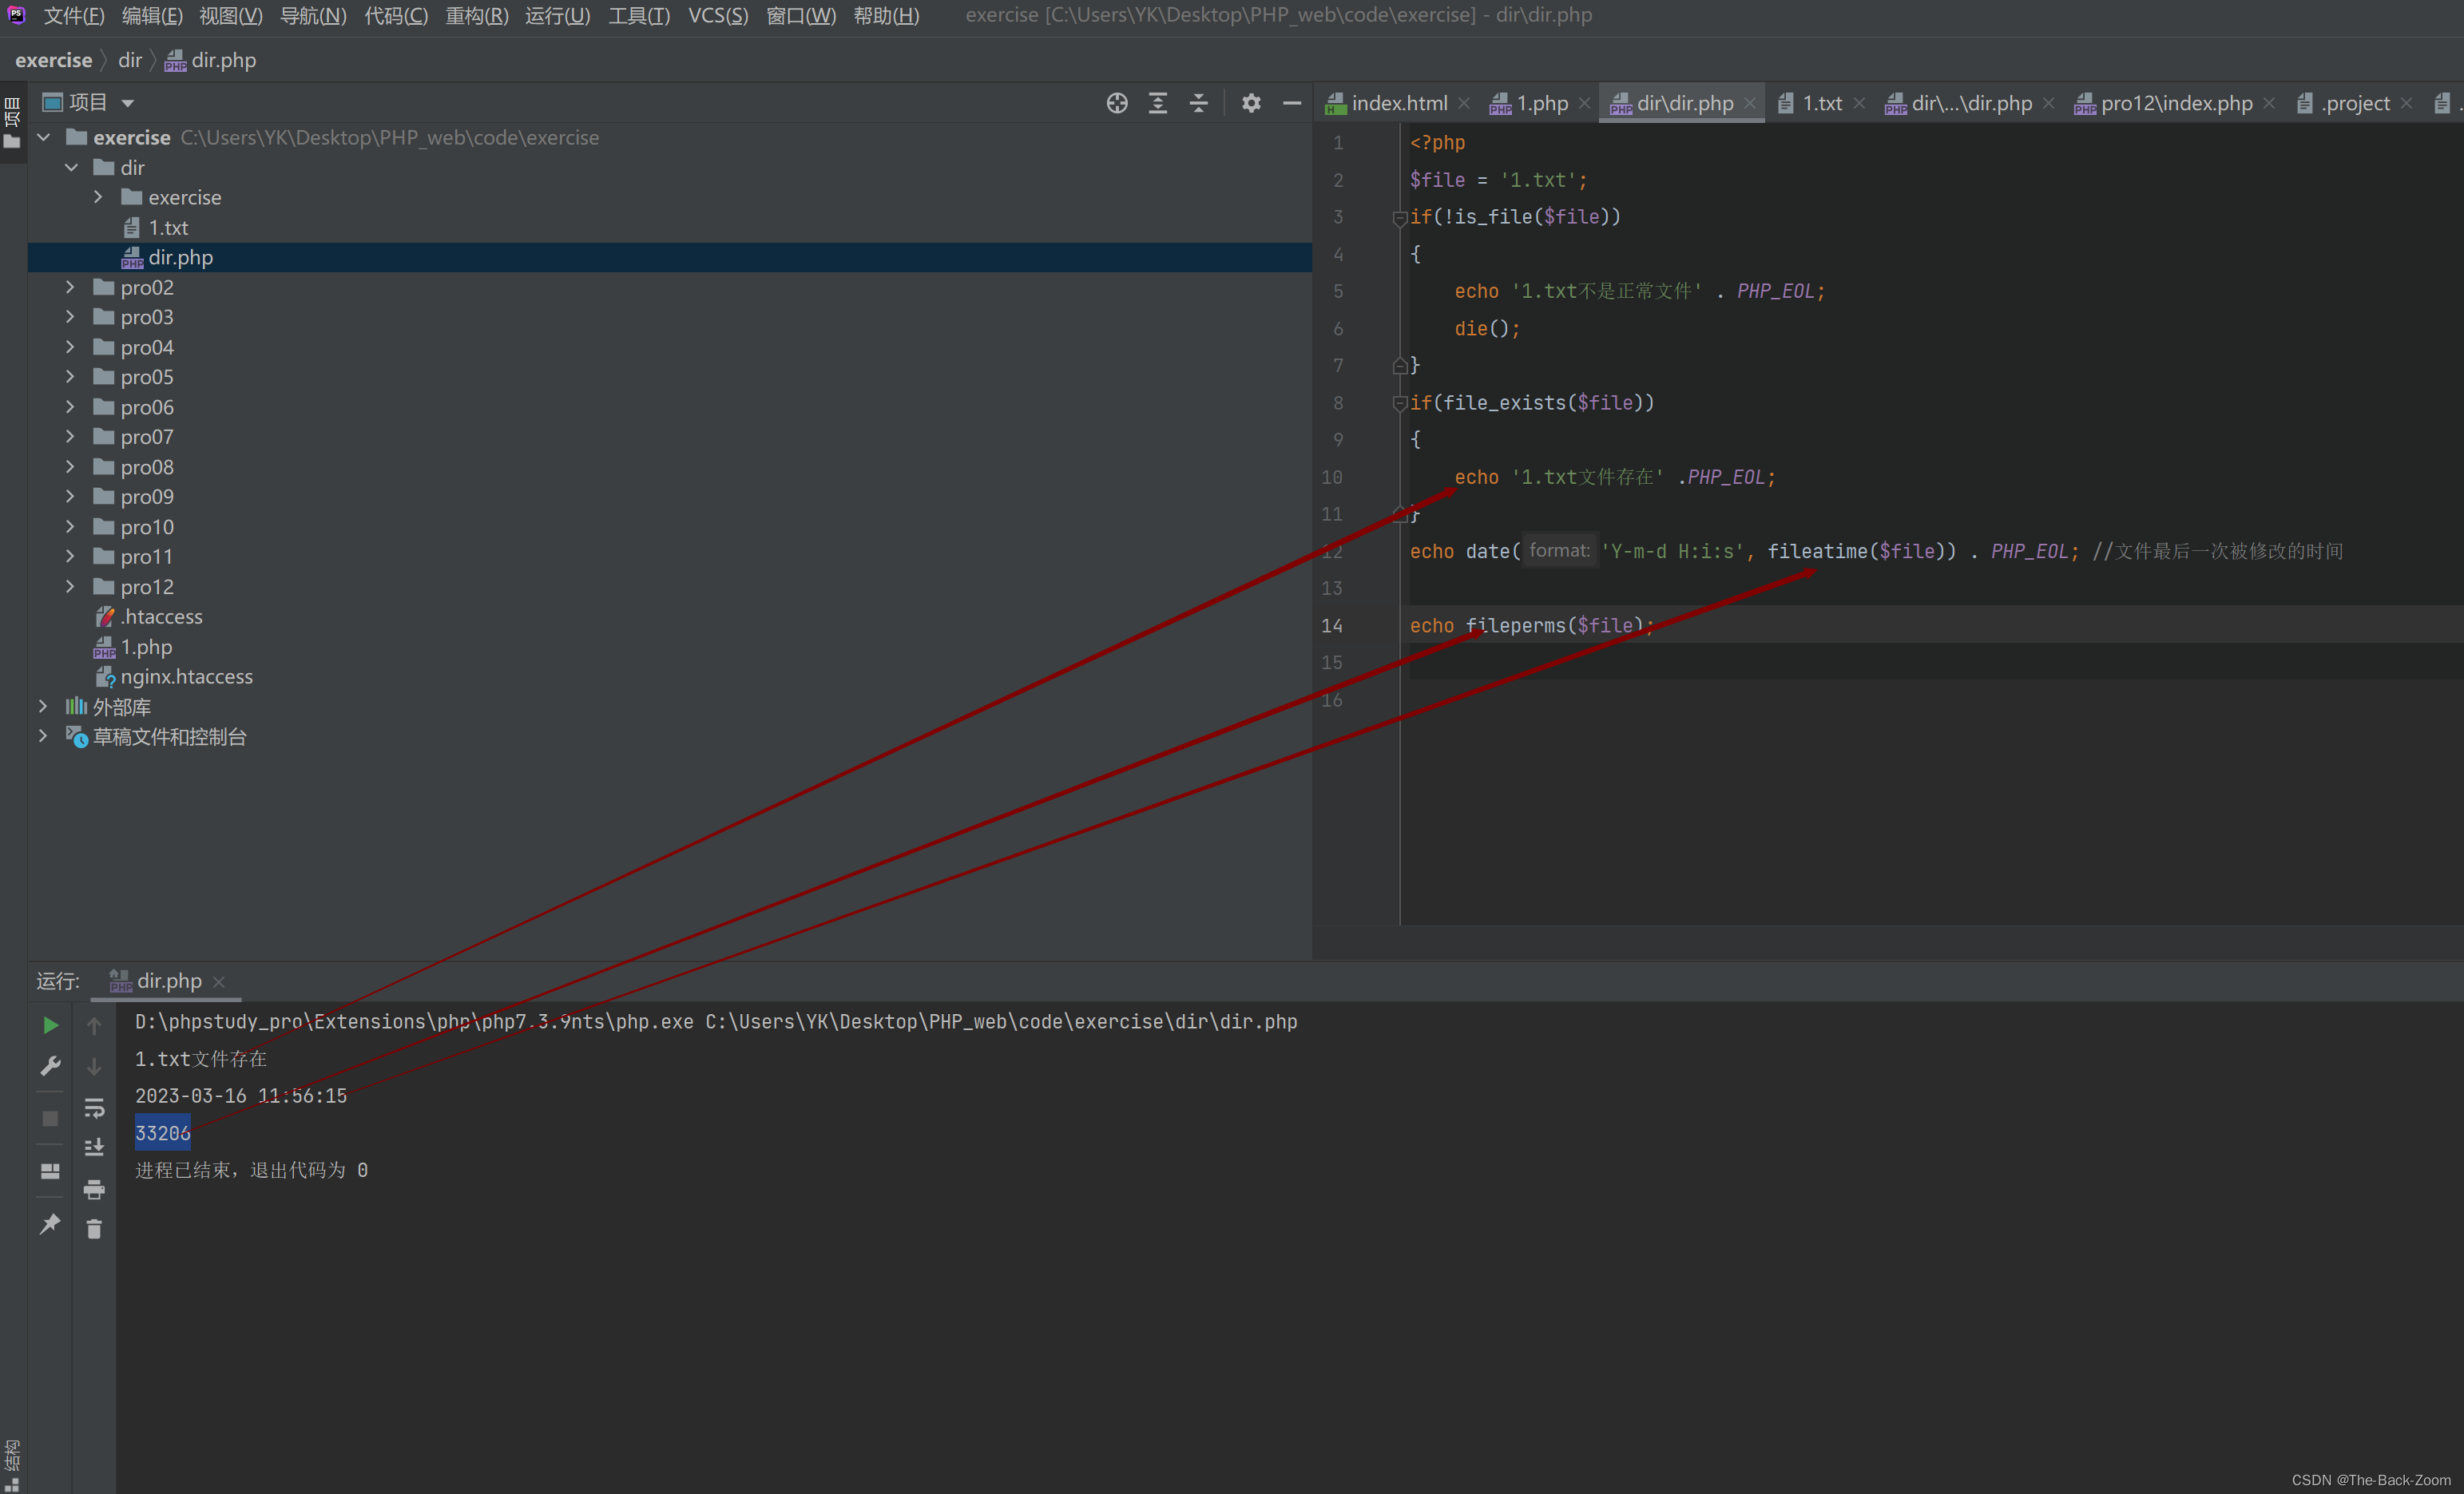2464x1494 pixels.
Task: Click line number 12 in gutter
Action: pyautogui.click(x=1332, y=551)
